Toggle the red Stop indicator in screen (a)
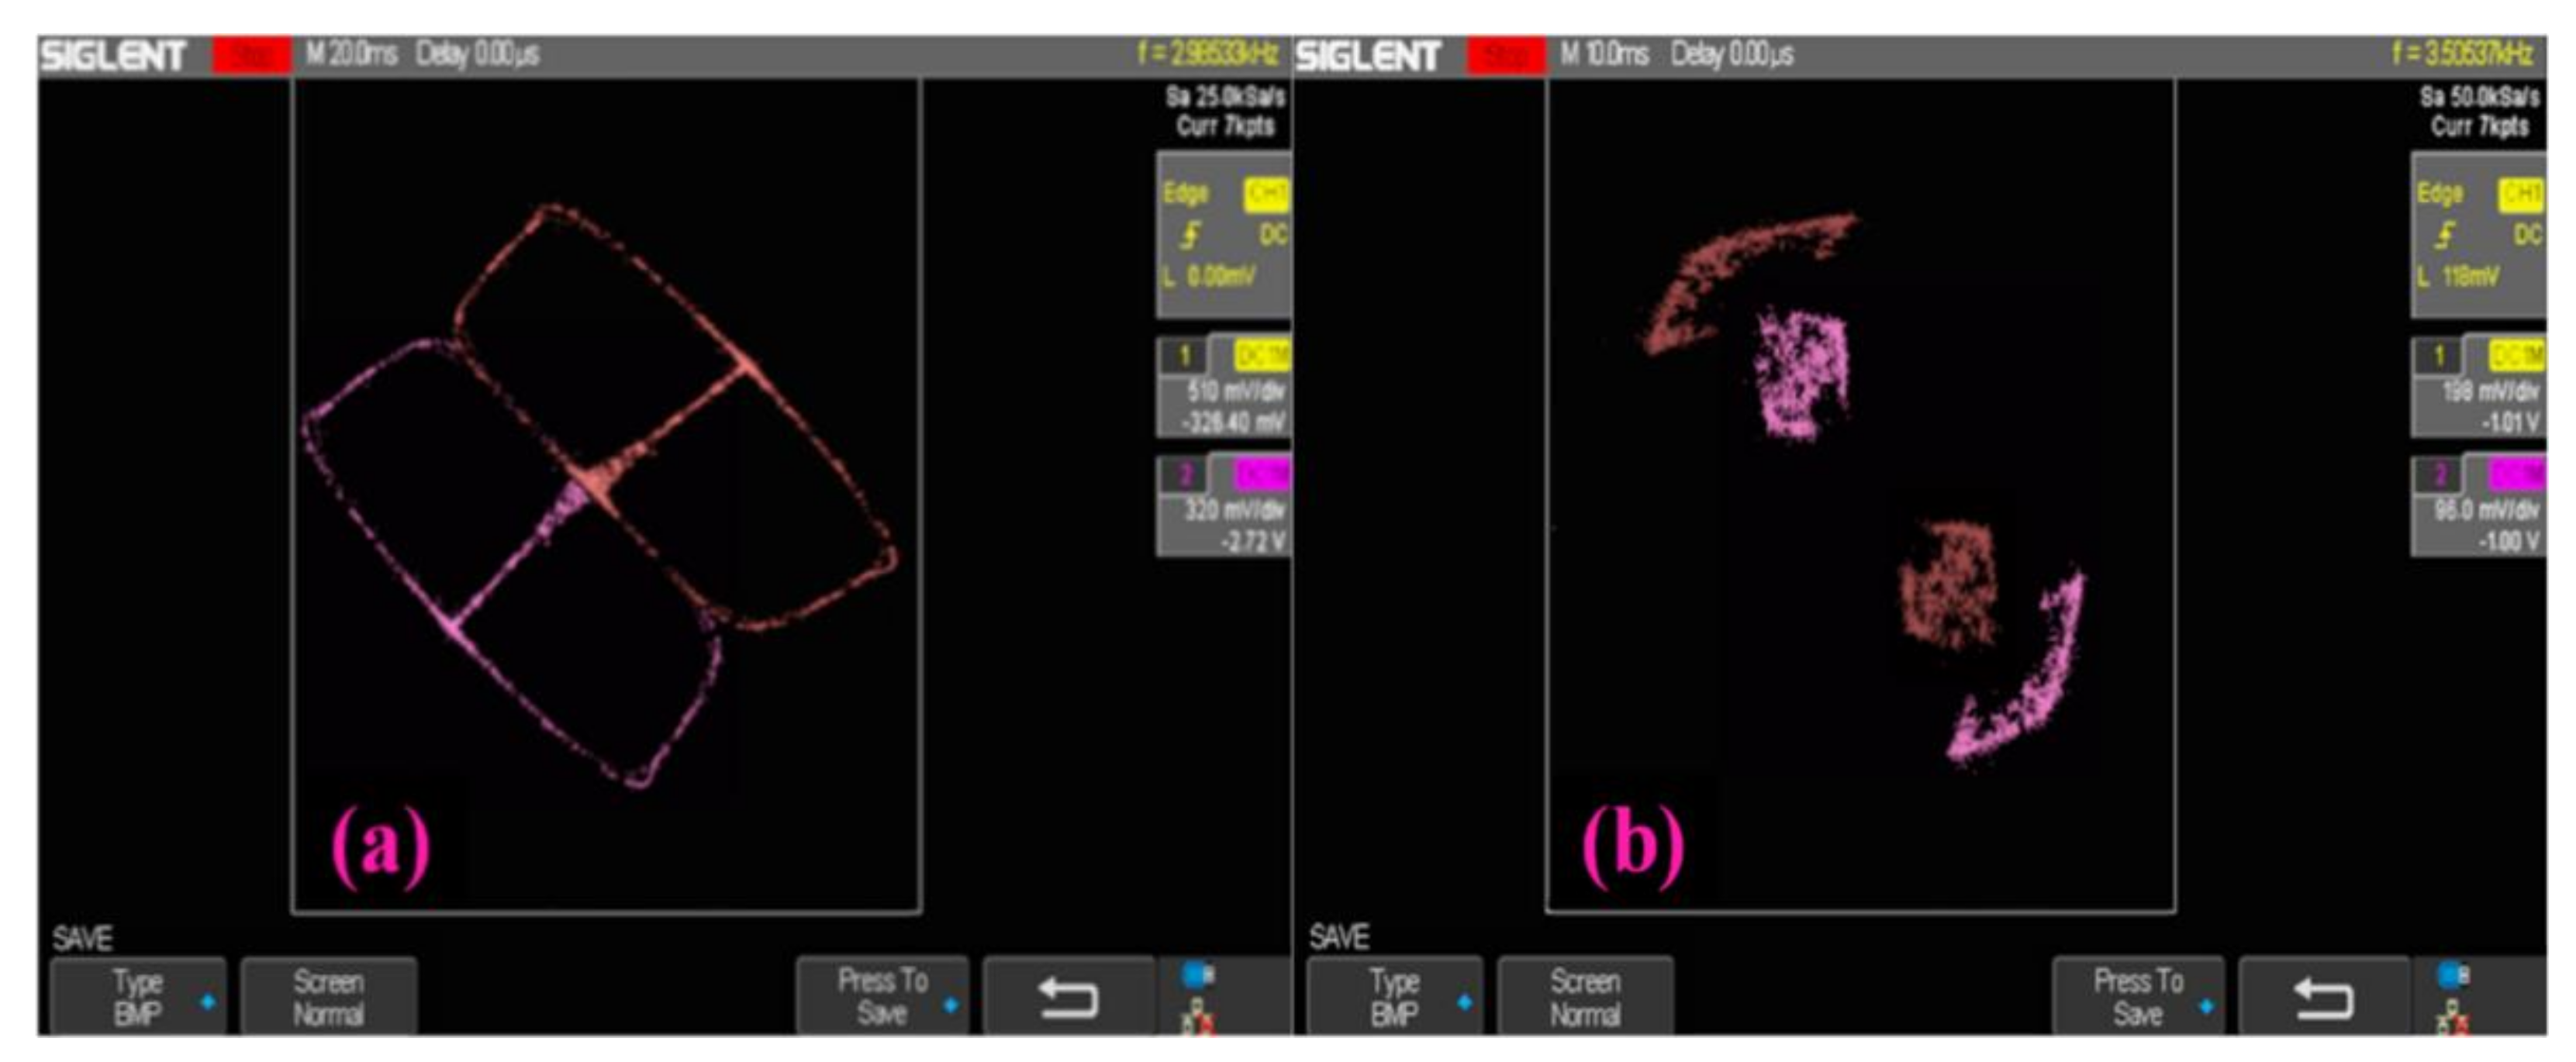The width and height of the screenshot is (2576, 1062). pyautogui.click(x=252, y=55)
